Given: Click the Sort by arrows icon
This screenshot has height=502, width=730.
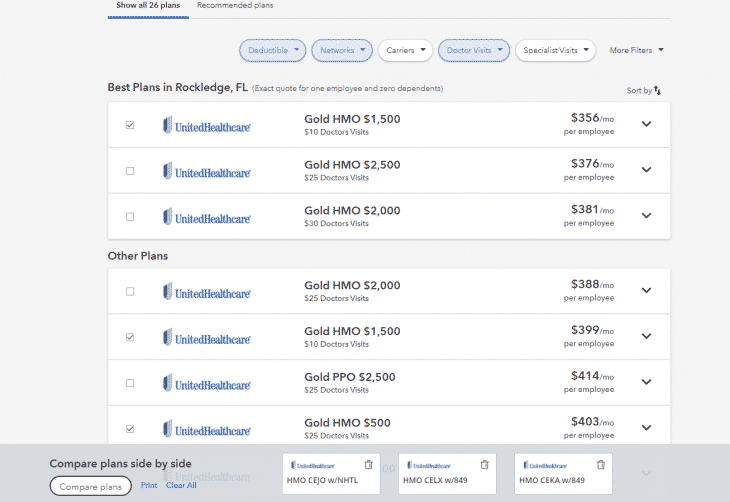Looking at the screenshot, I should pyautogui.click(x=657, y=90).
